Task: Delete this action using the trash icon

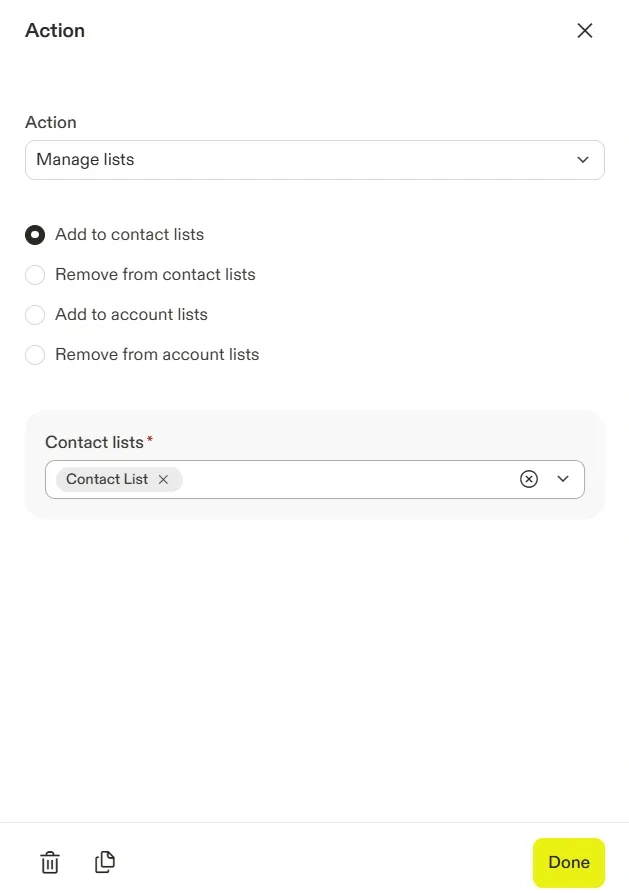Action: point(50,862)
